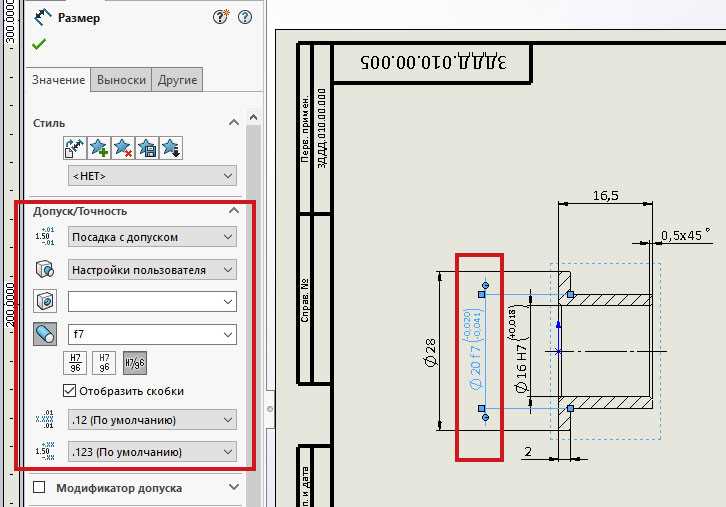
Task: Click the Справ. № cell label
Action: (x=305, y=300)
